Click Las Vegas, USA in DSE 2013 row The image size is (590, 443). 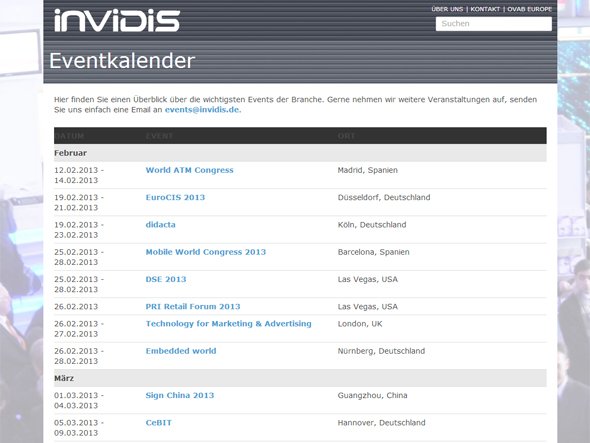[368, 279]
